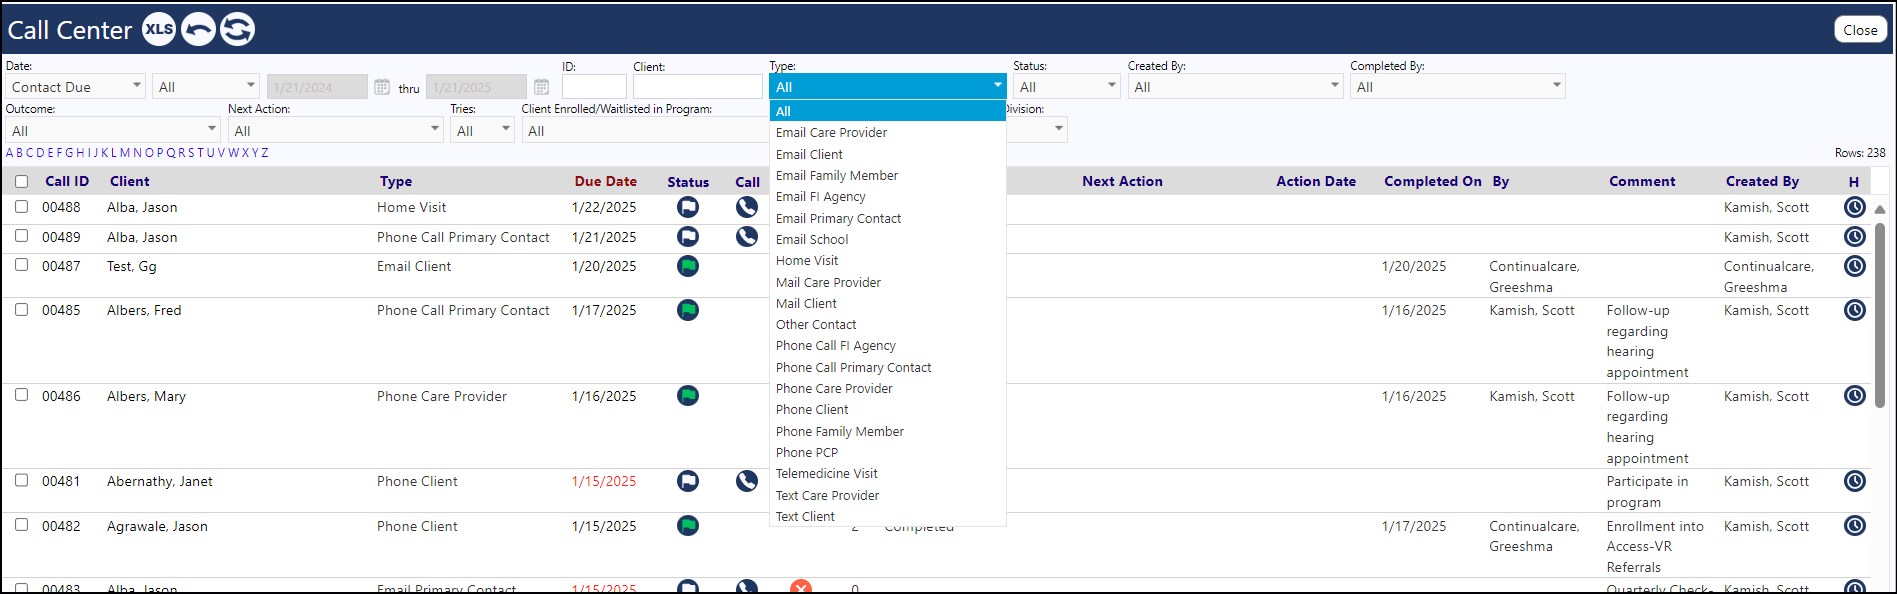Viewport: 1897px width, 594px height.
Task: Open the calendar picker beside the end date
Action: 541,87
